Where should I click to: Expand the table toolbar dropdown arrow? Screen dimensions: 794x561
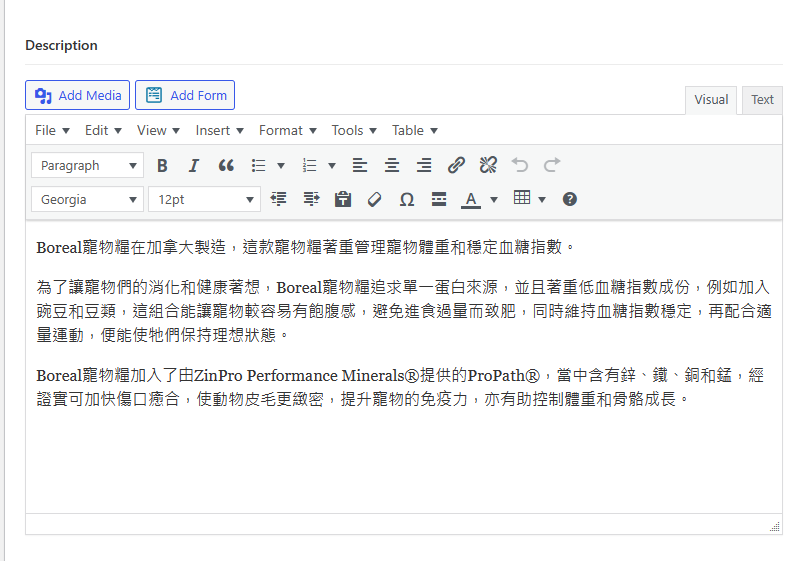pyautogui.click(x=542, y=199)
